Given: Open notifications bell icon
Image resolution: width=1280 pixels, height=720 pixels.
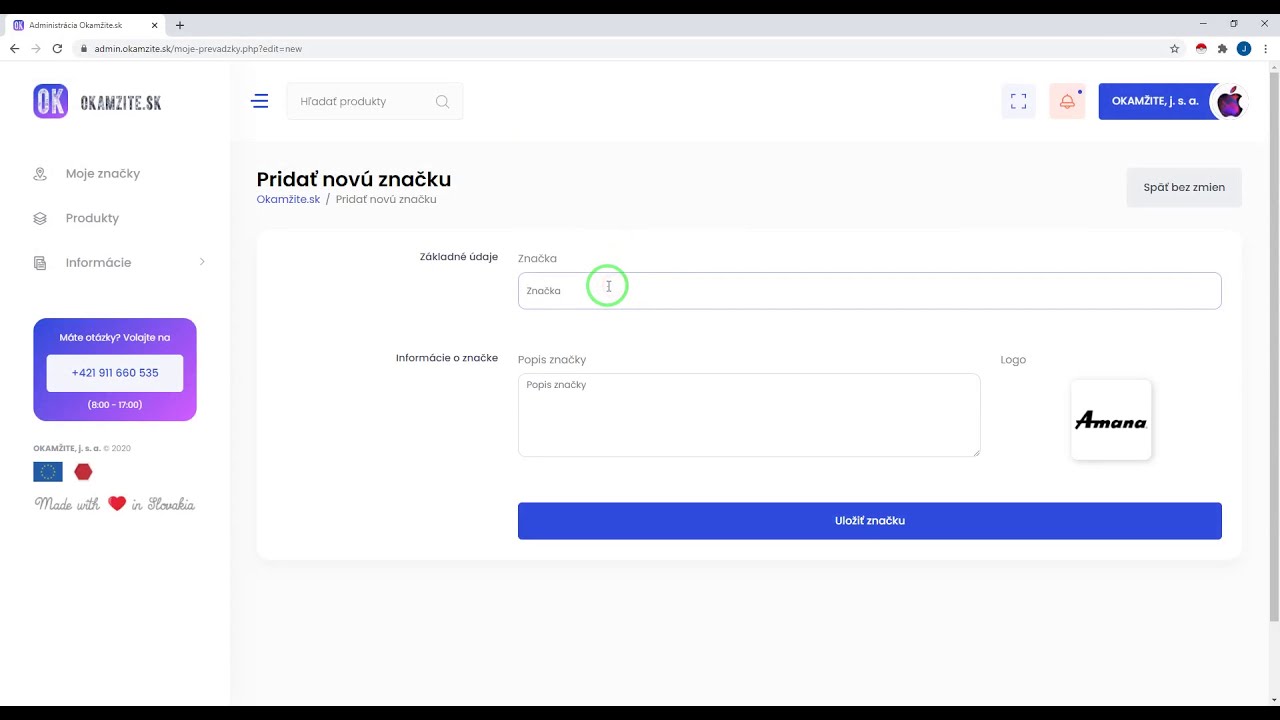Looking at the screenshot, I should [x=1067, y=101].
